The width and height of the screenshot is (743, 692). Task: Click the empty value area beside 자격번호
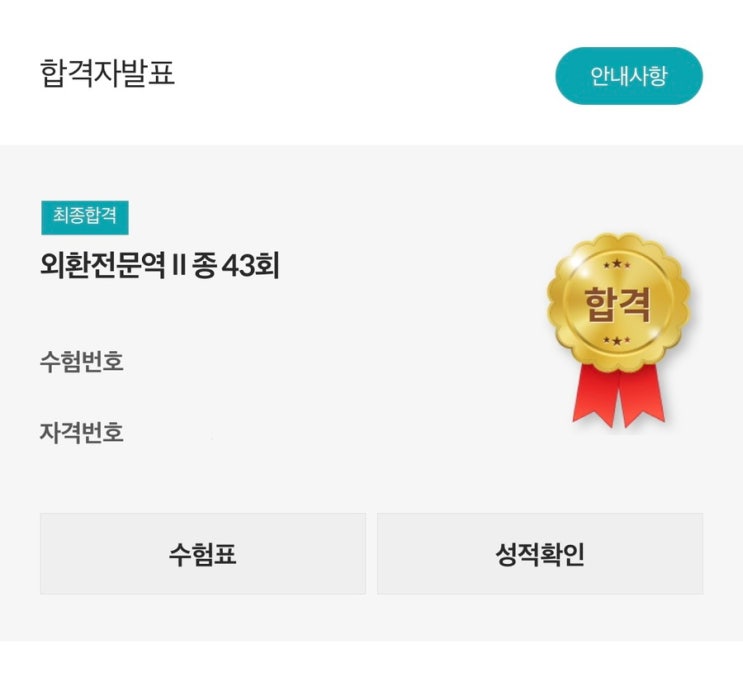pyautogui.click(x=250, y=433)
